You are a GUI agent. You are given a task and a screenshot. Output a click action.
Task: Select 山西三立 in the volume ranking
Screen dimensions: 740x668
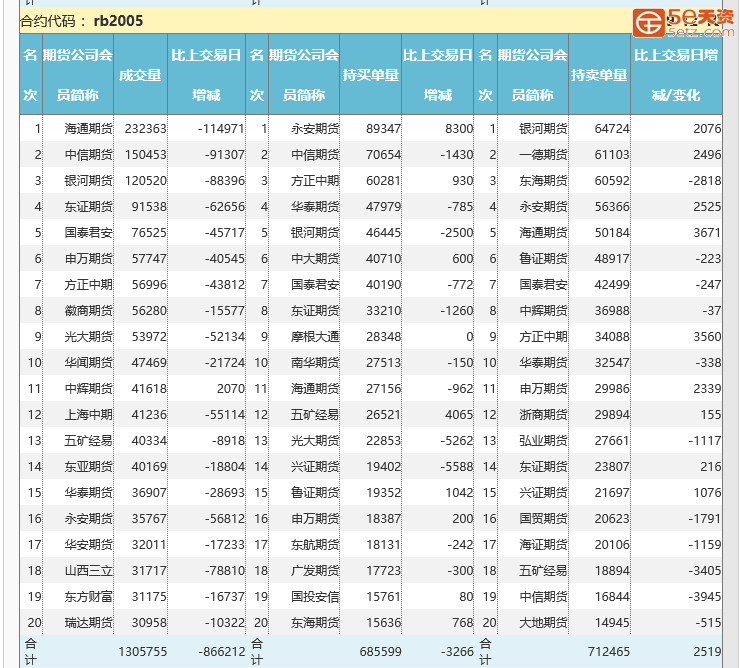(88, 570)
